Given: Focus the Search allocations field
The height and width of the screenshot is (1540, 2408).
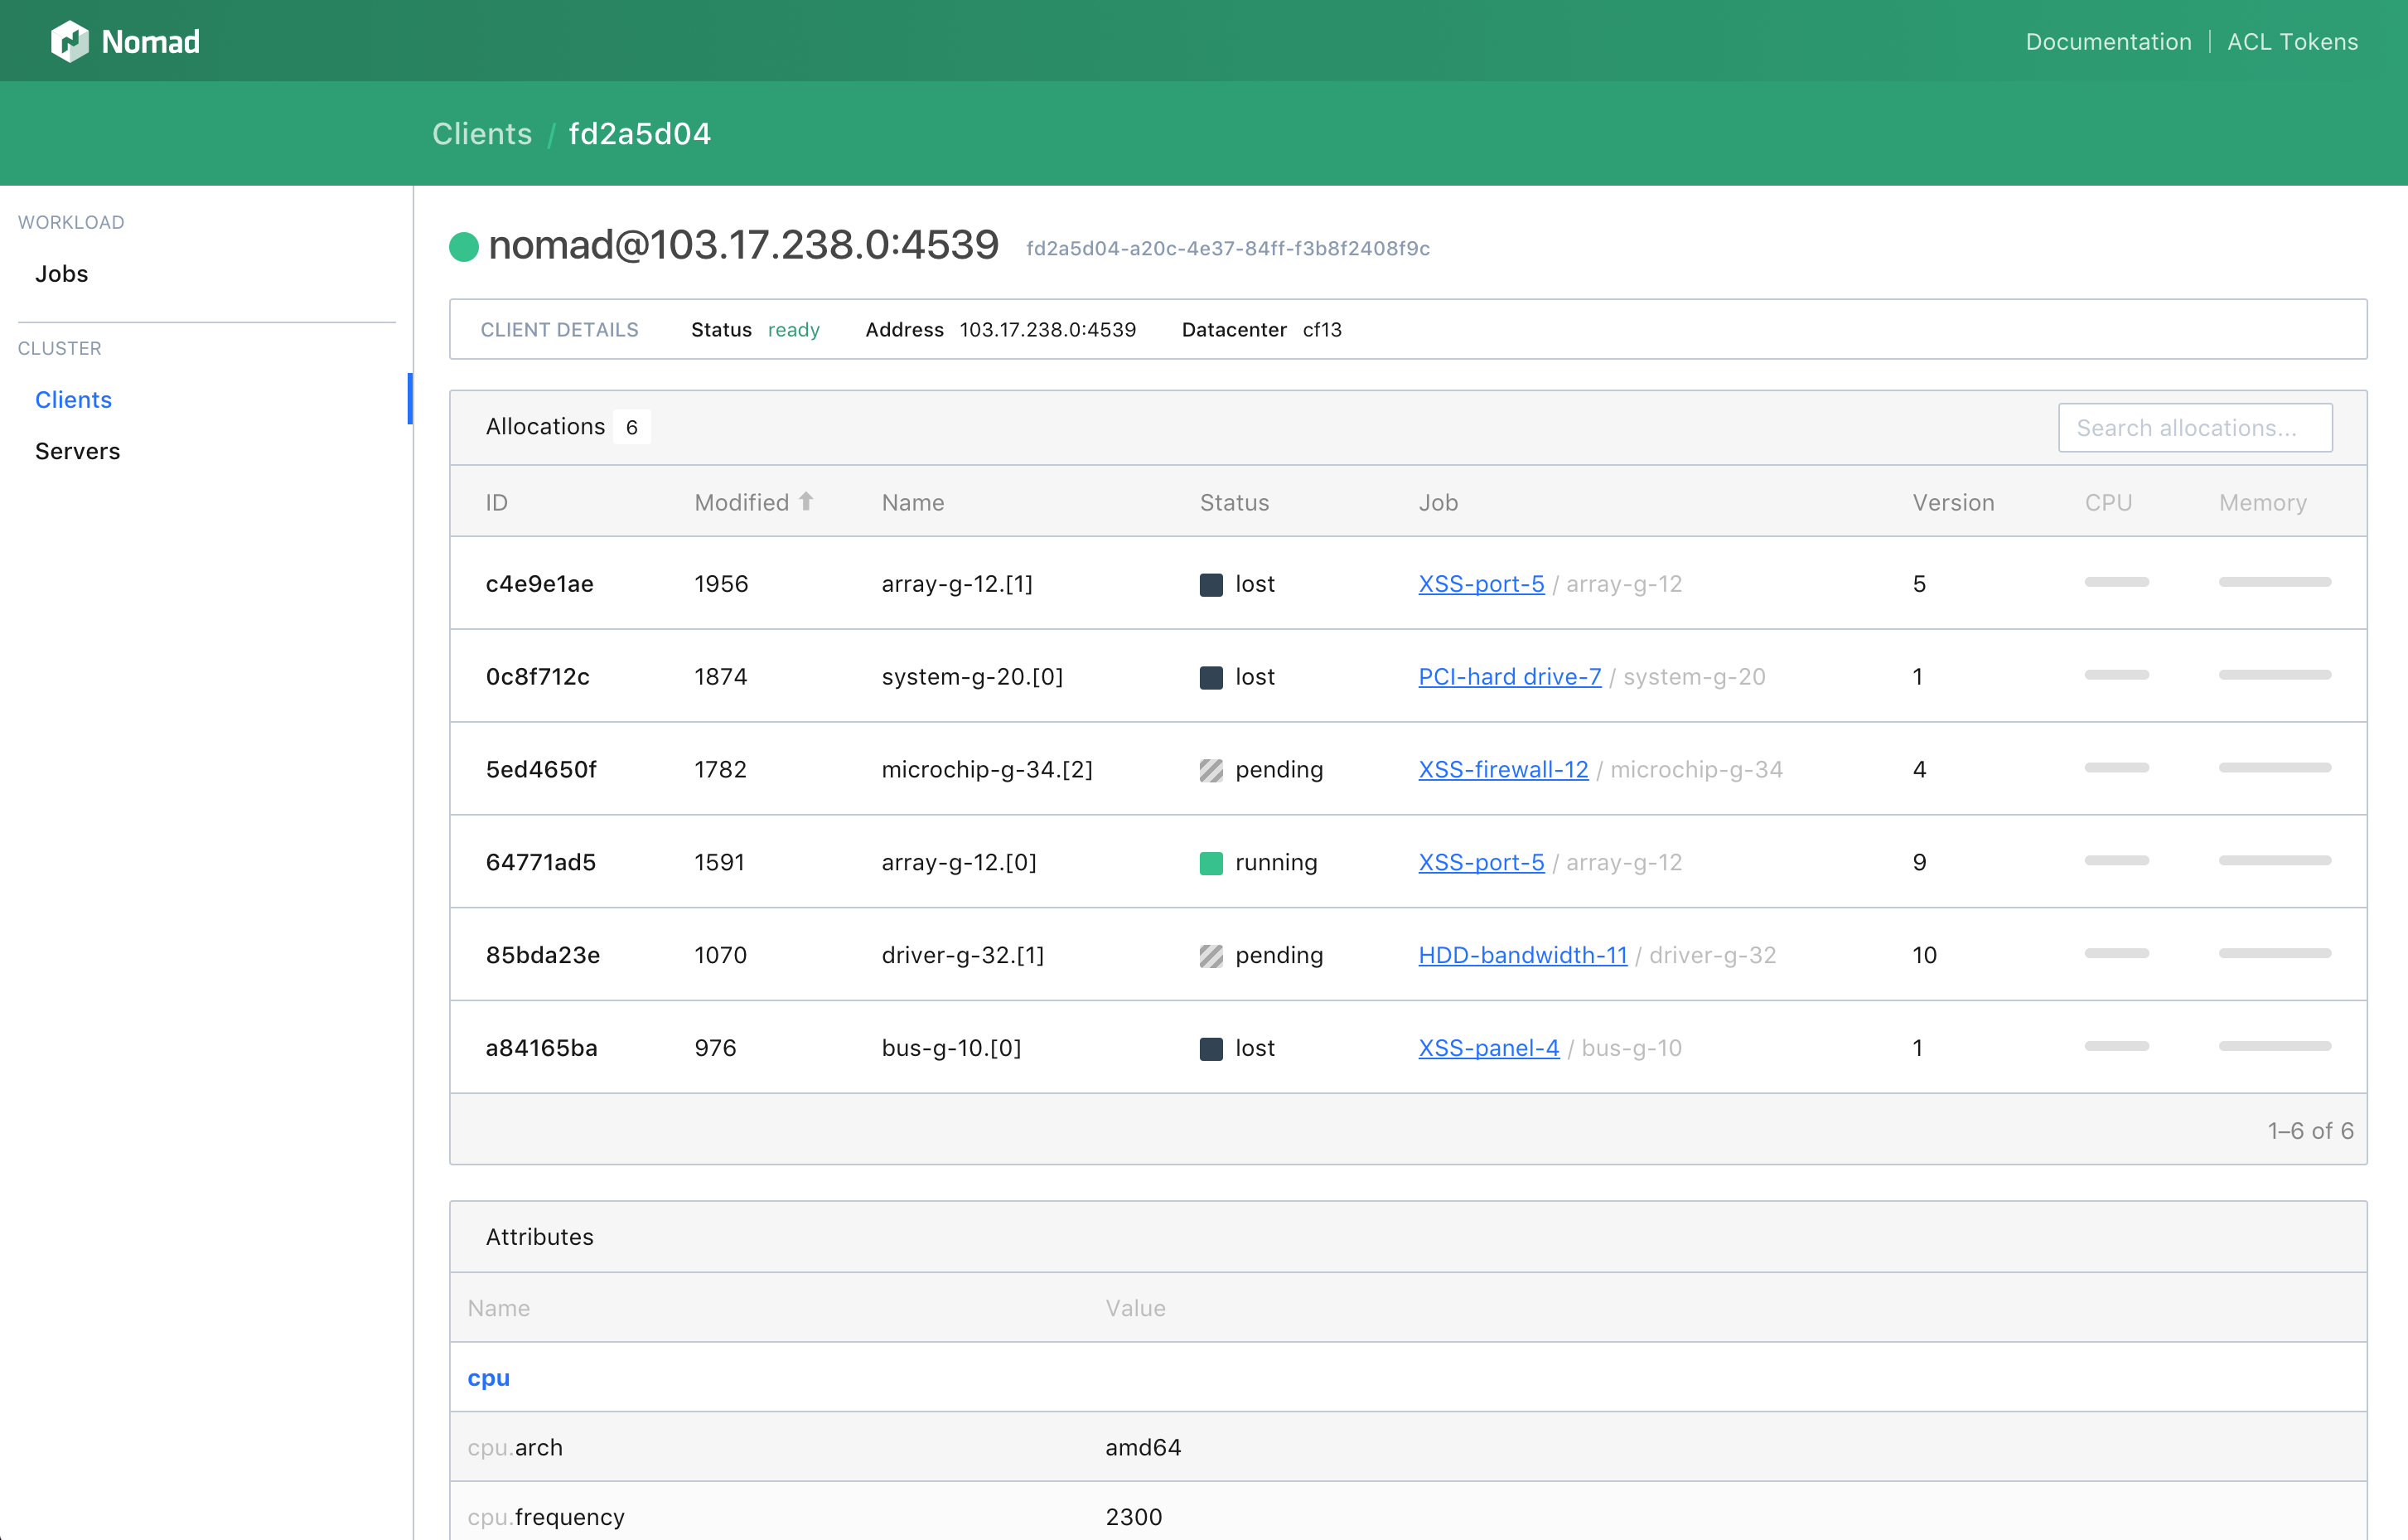Looking at the screenshot, I should [x=2195, y=428].
